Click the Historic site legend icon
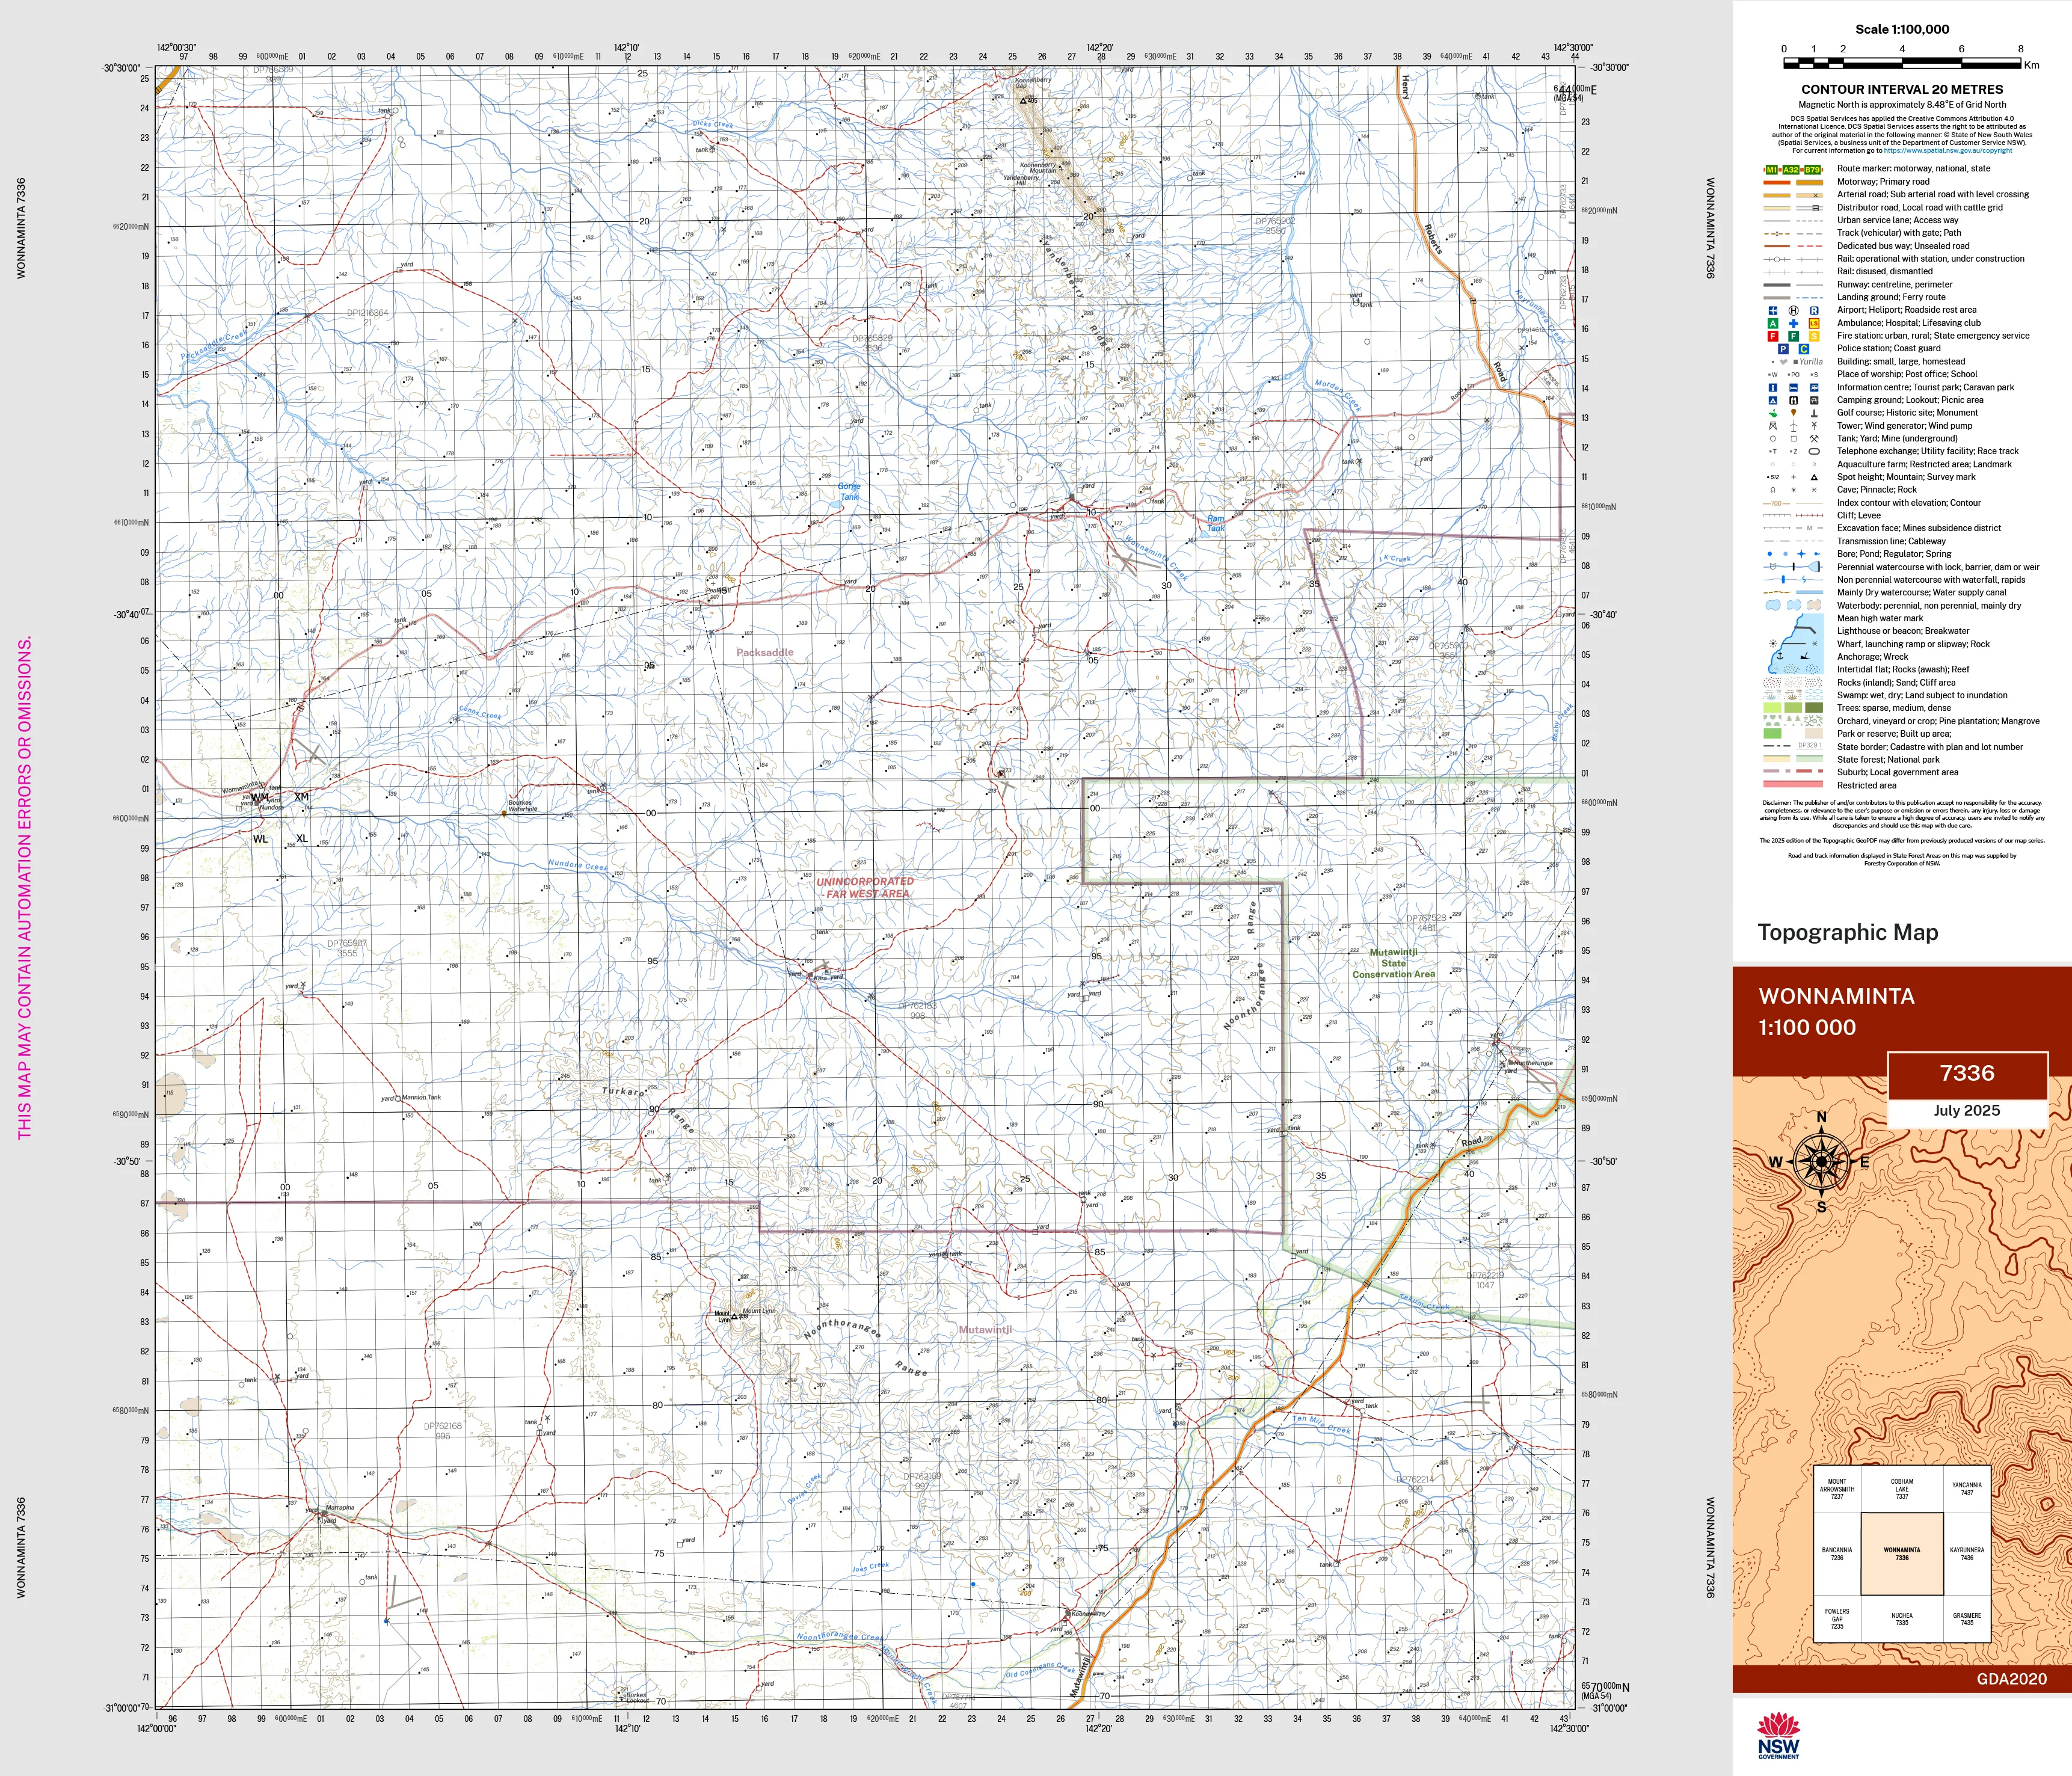The image size is (2072, 1776). click(x=1793, y=413)
